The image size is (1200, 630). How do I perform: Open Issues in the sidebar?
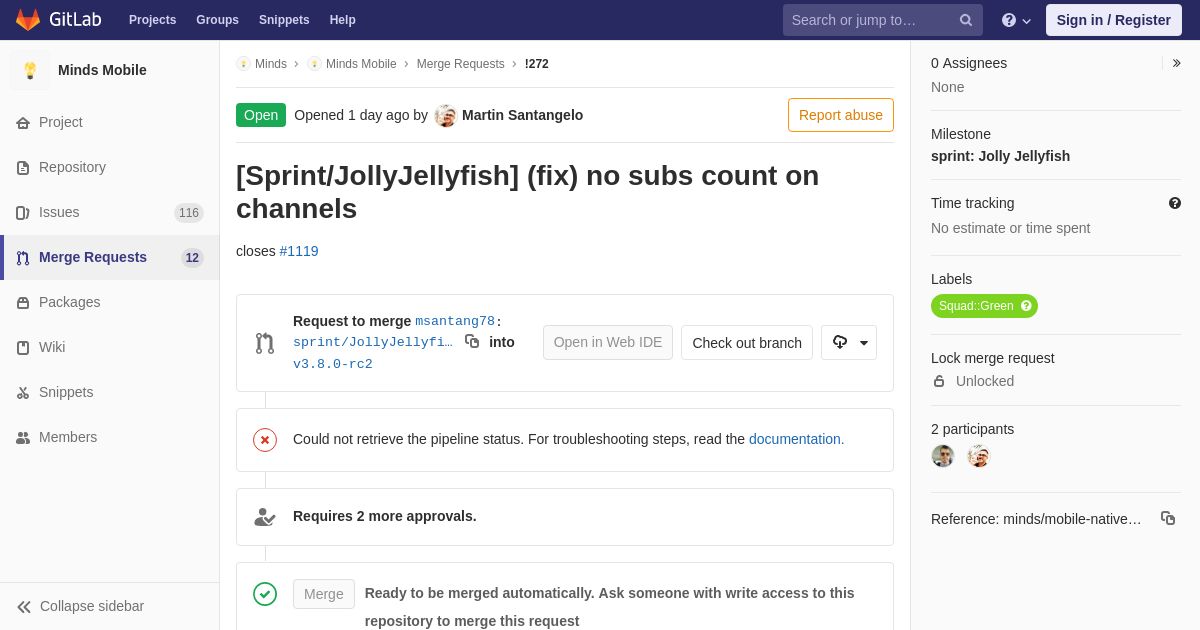pos(59,212)
